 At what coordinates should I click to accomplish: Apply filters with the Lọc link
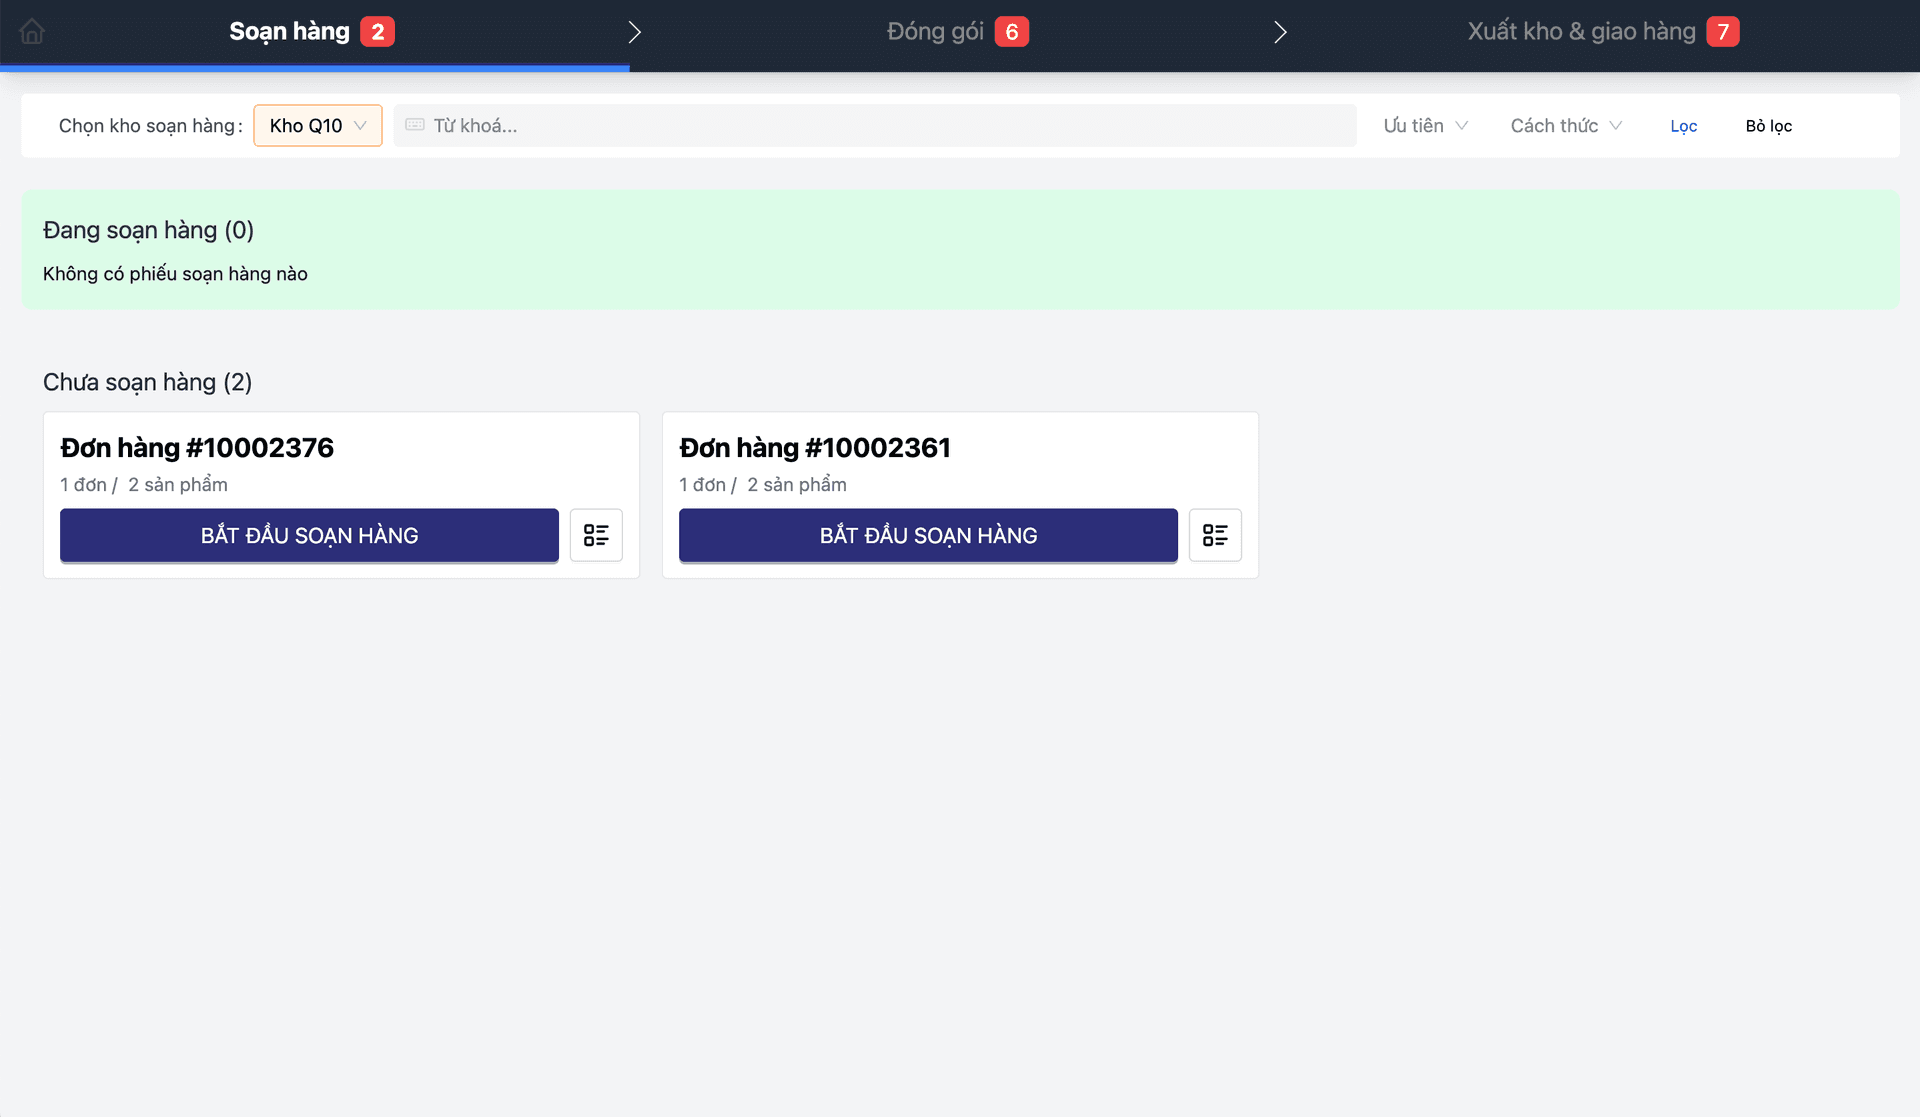(1683, 126)
